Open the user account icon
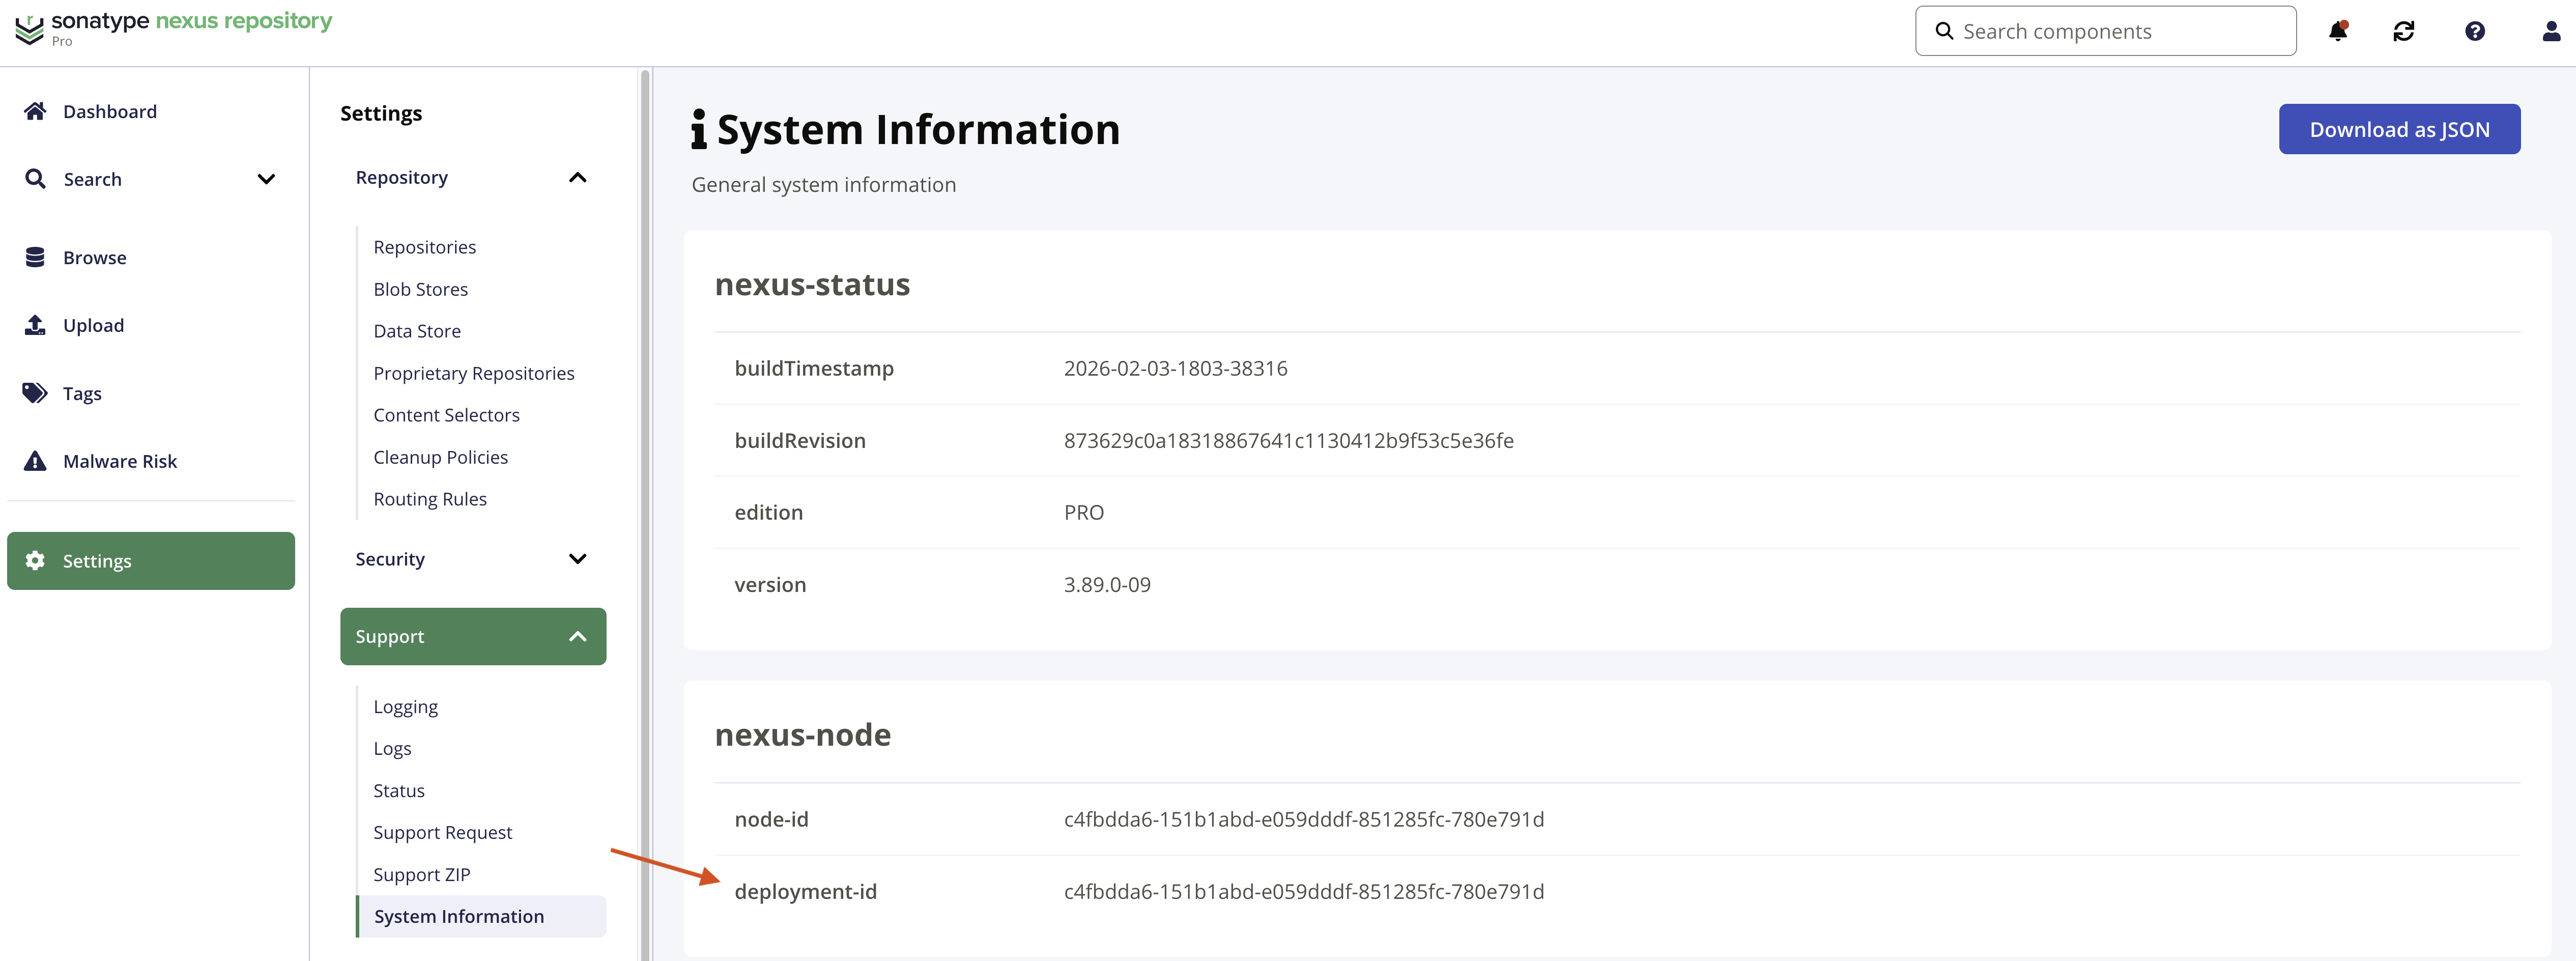The height and width of the screenshot is (961, 2576). [x=2551, y=31]
